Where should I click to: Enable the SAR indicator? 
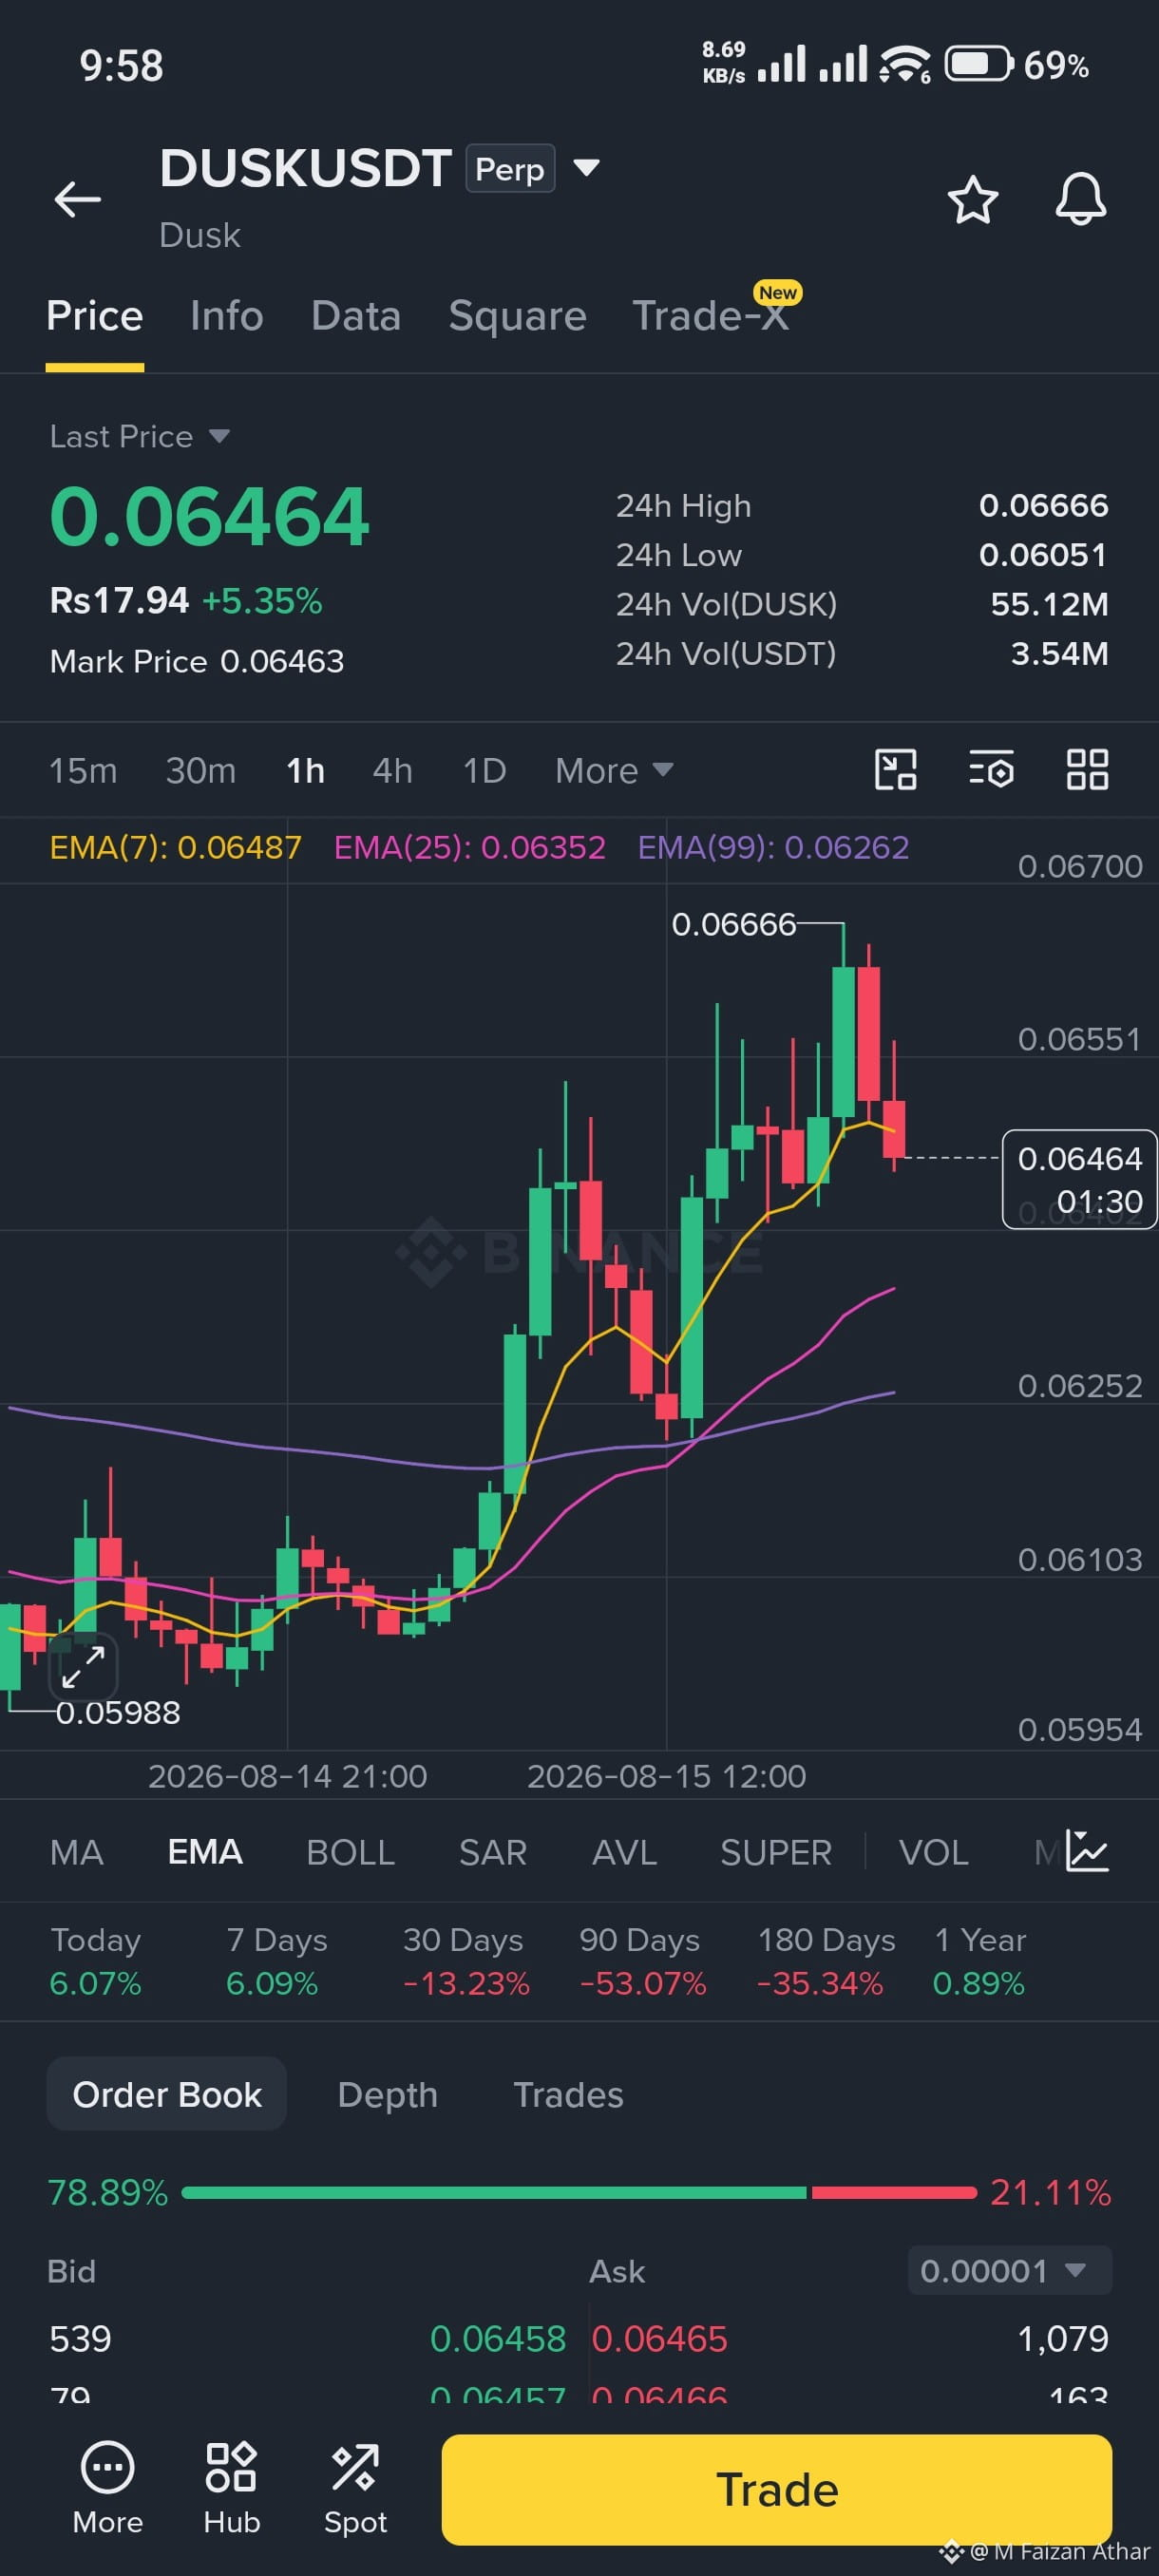pyautogui.click(x=492, y=1852)
